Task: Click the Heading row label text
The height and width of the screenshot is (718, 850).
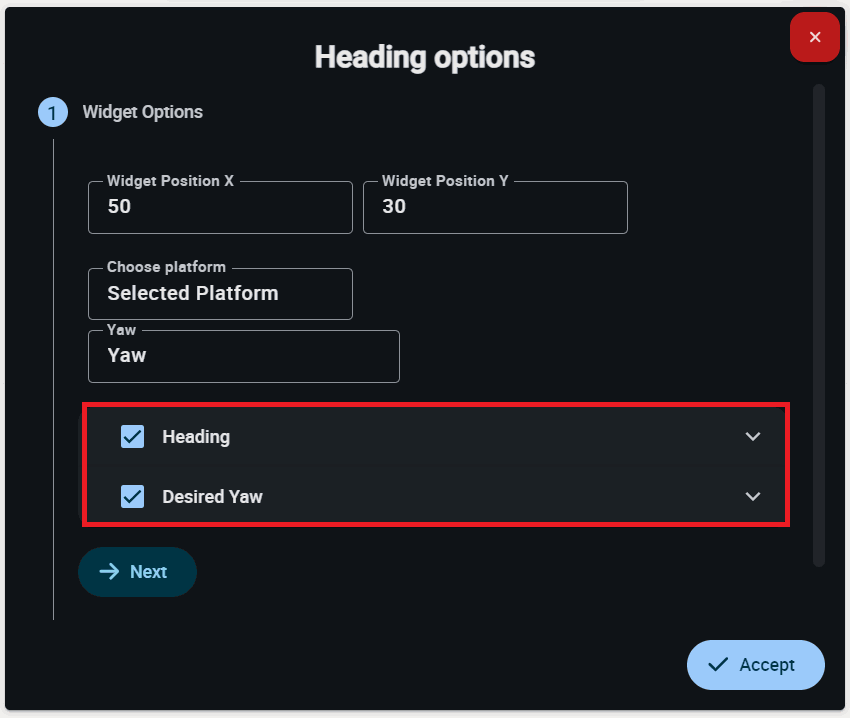Action: pyautogui.click(x=196, y=437)
